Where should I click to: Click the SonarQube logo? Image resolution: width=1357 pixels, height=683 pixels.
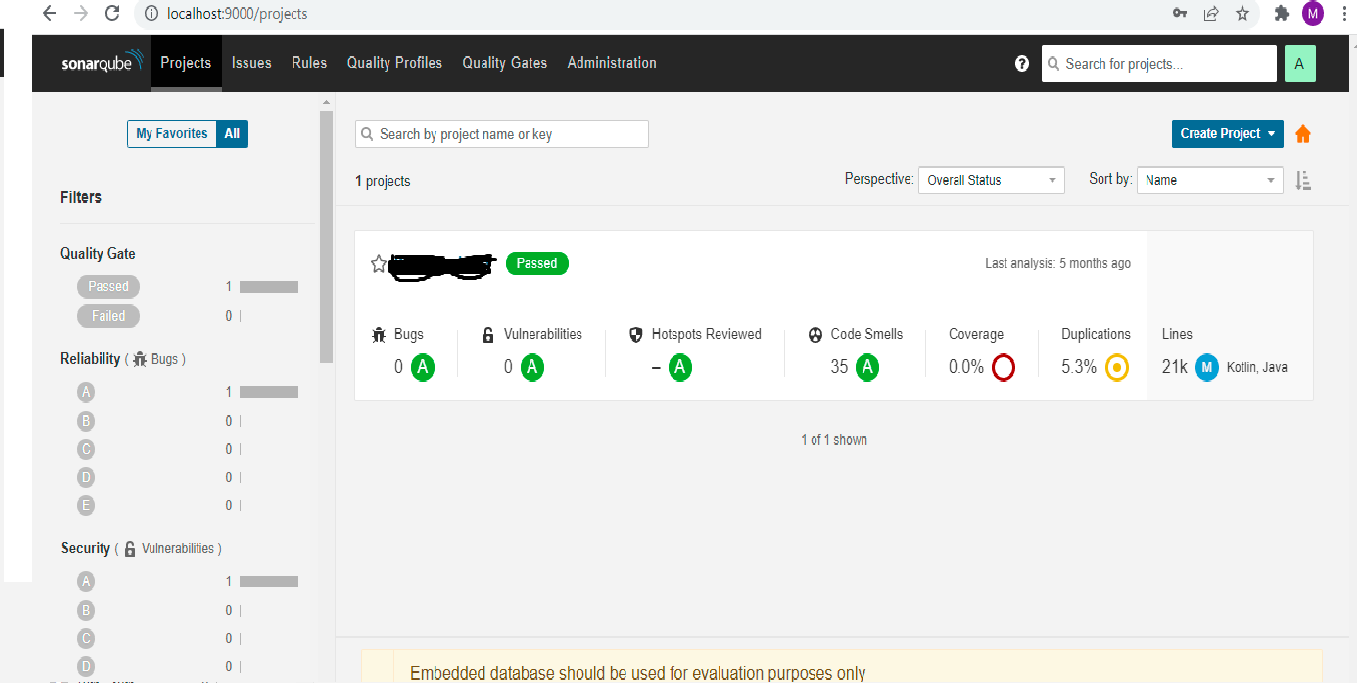98,62
